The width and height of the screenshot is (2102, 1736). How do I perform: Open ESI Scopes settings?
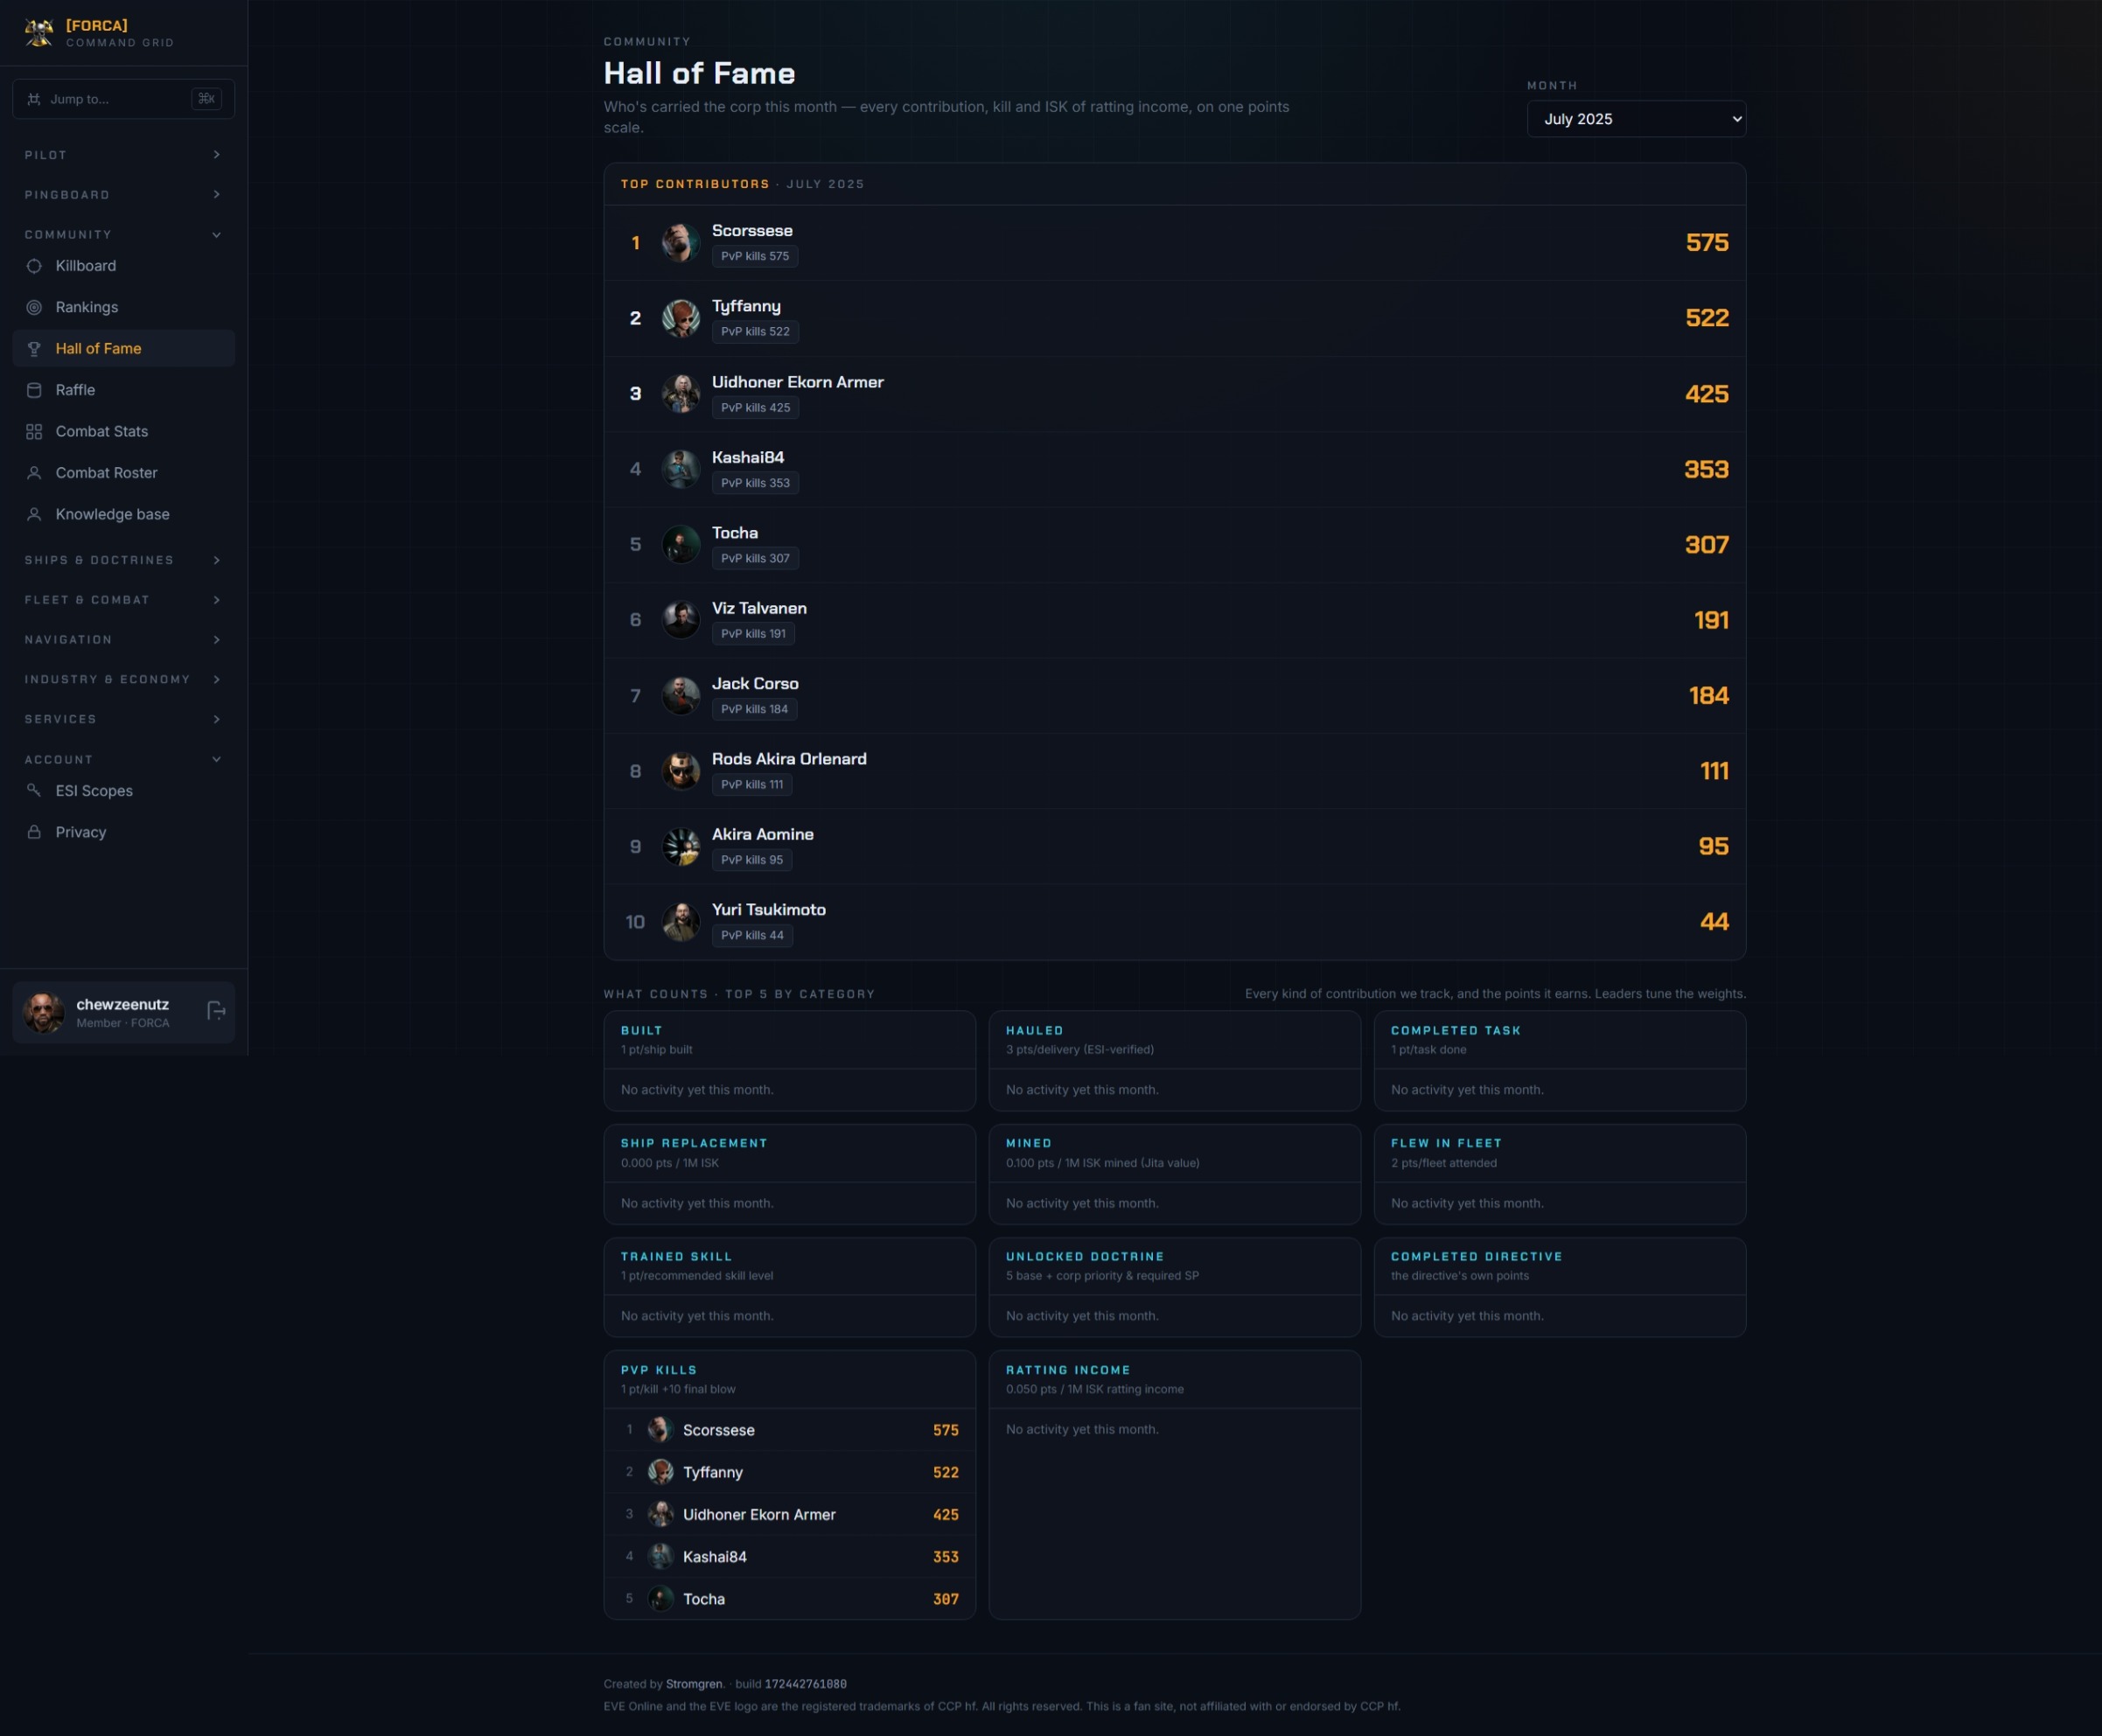click(124, 790)
